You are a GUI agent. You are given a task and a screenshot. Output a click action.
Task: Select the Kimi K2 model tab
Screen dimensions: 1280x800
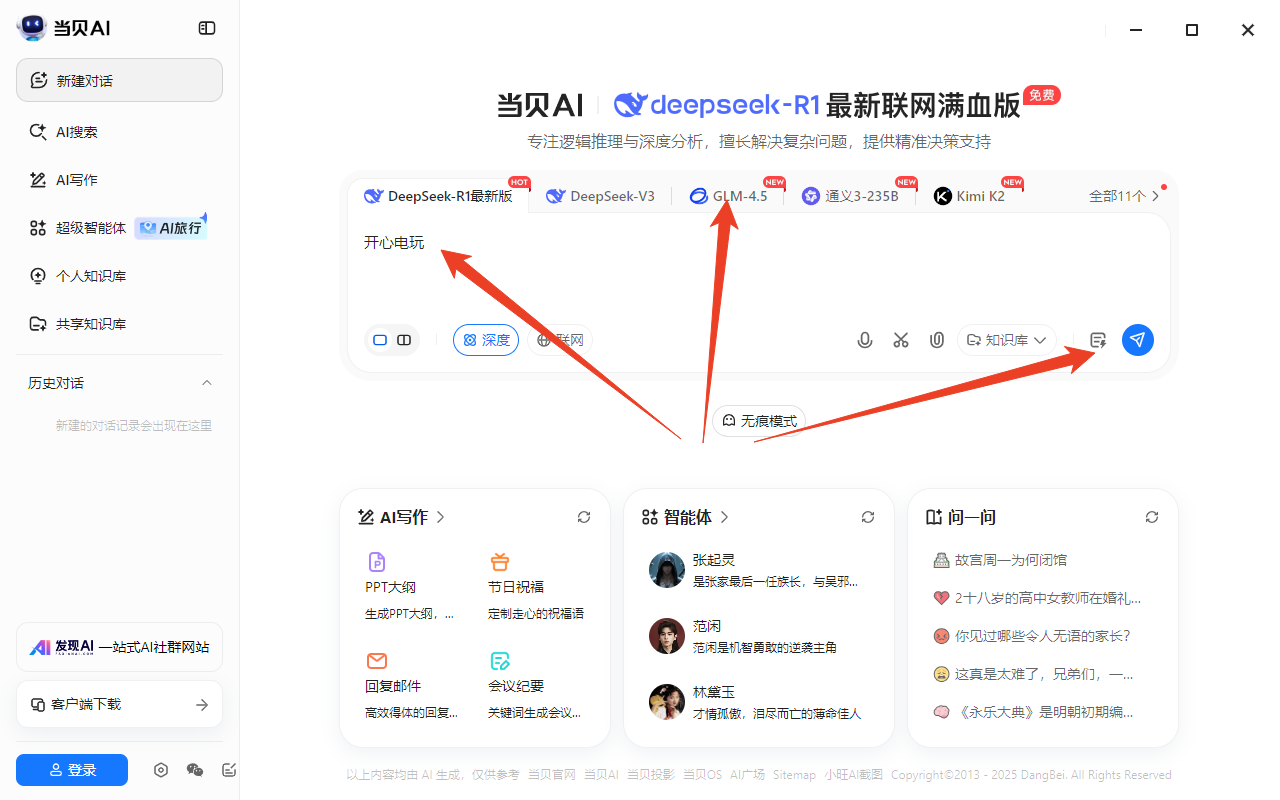pyautogui.click(x=970, y=196)
